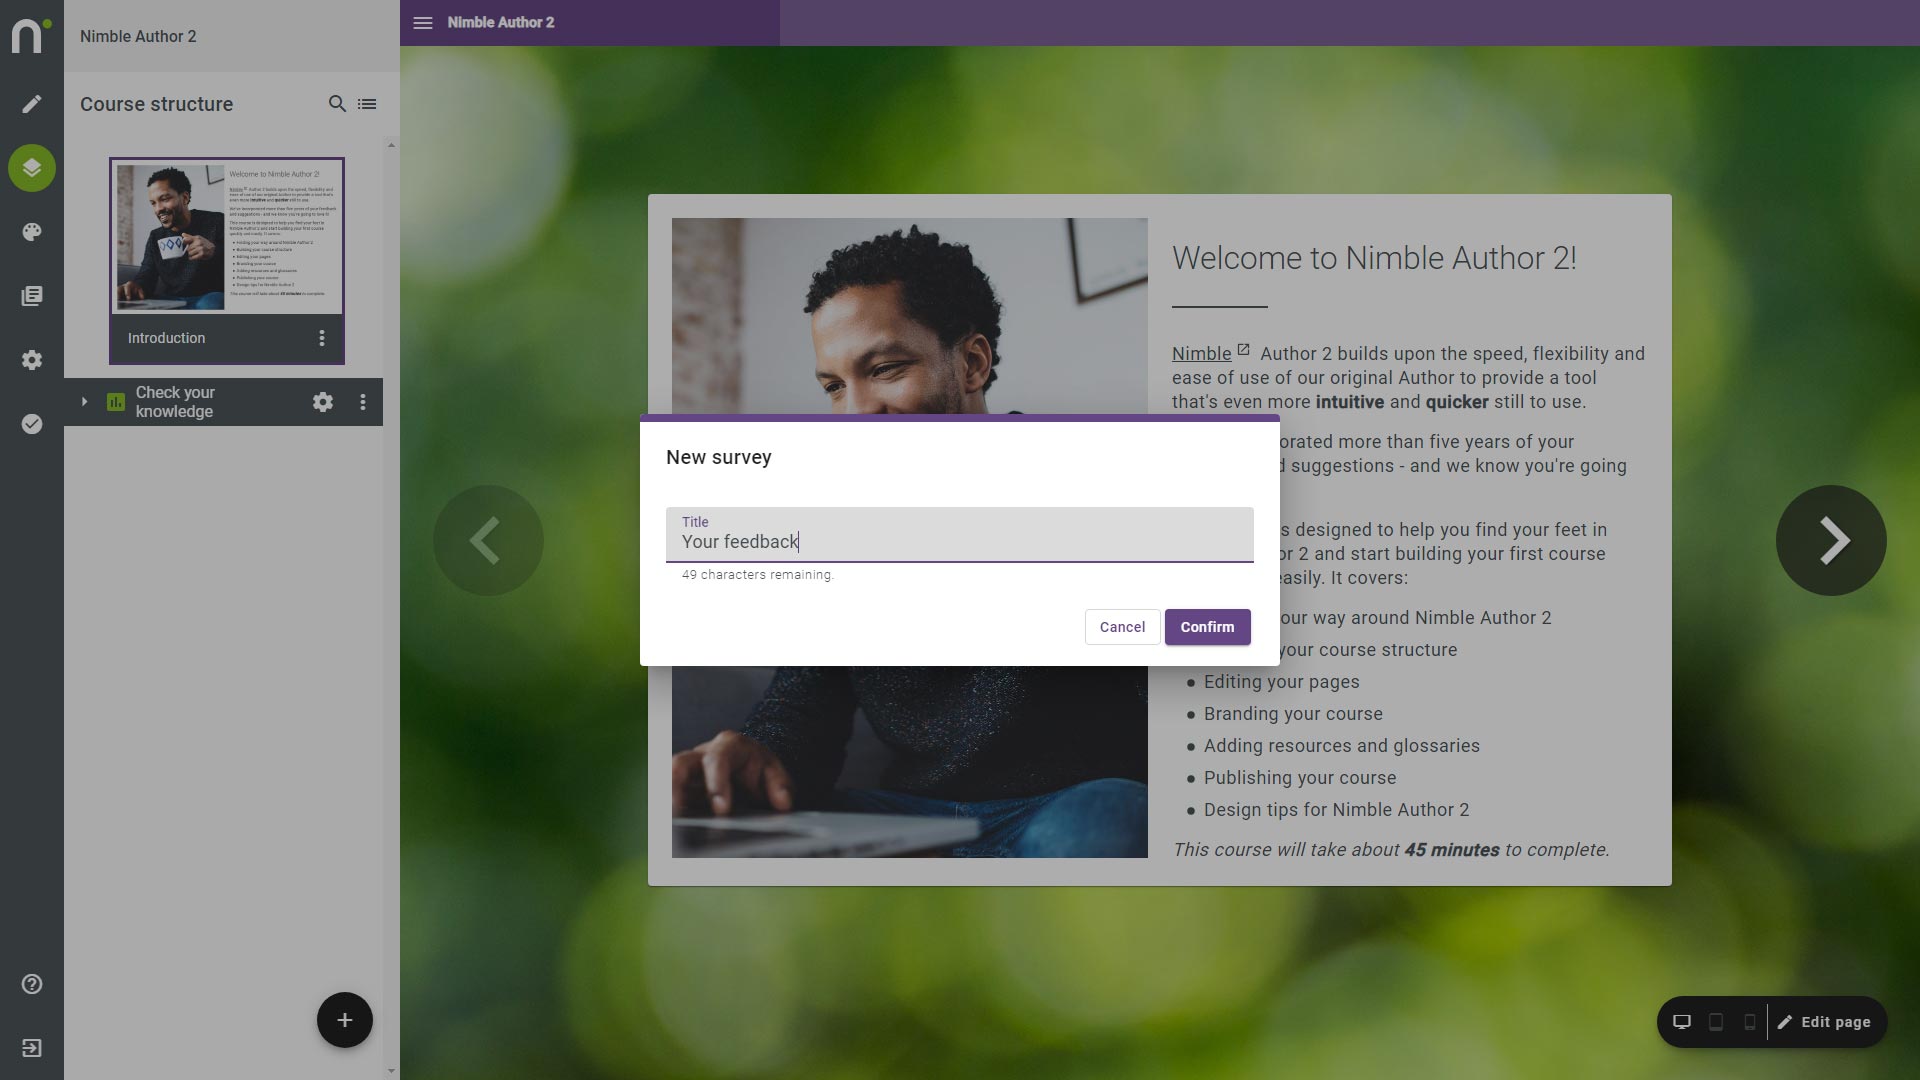Click the '49 characters remaining' hint
1920x1080 pixels.
758,575
